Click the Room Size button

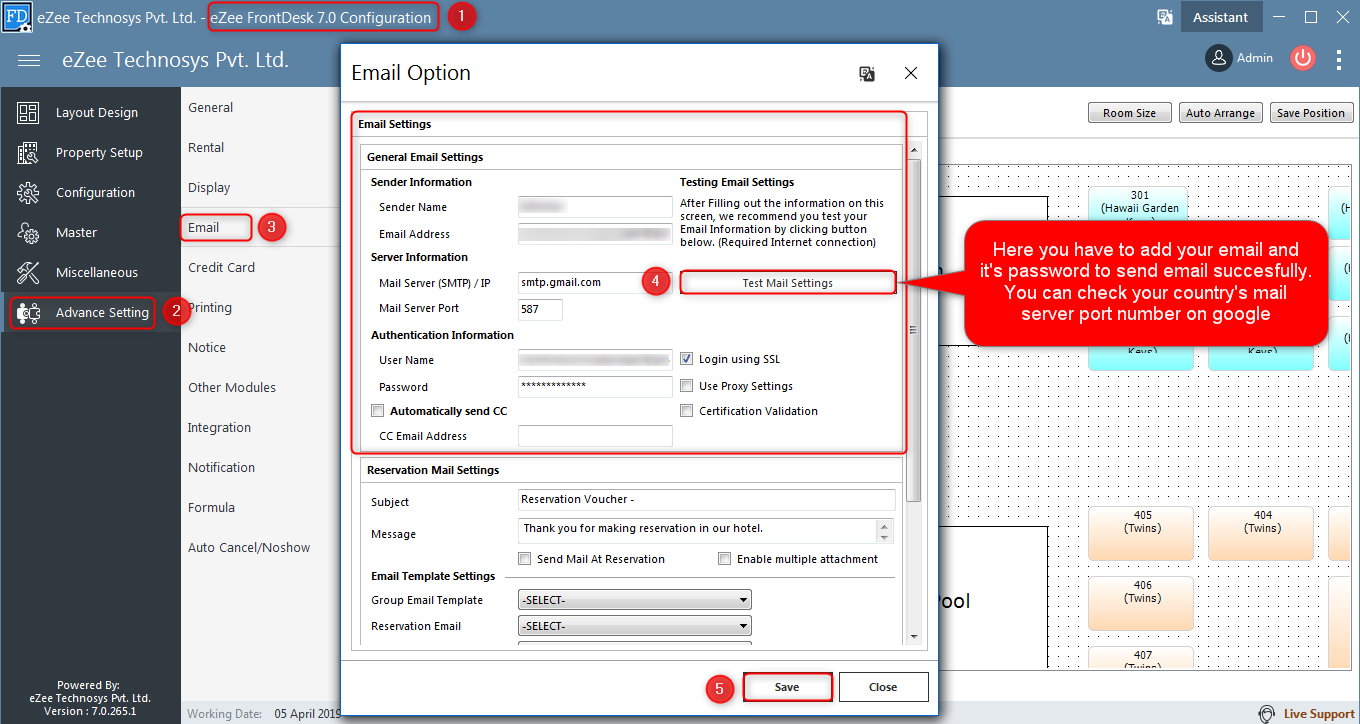(1129, 113)
